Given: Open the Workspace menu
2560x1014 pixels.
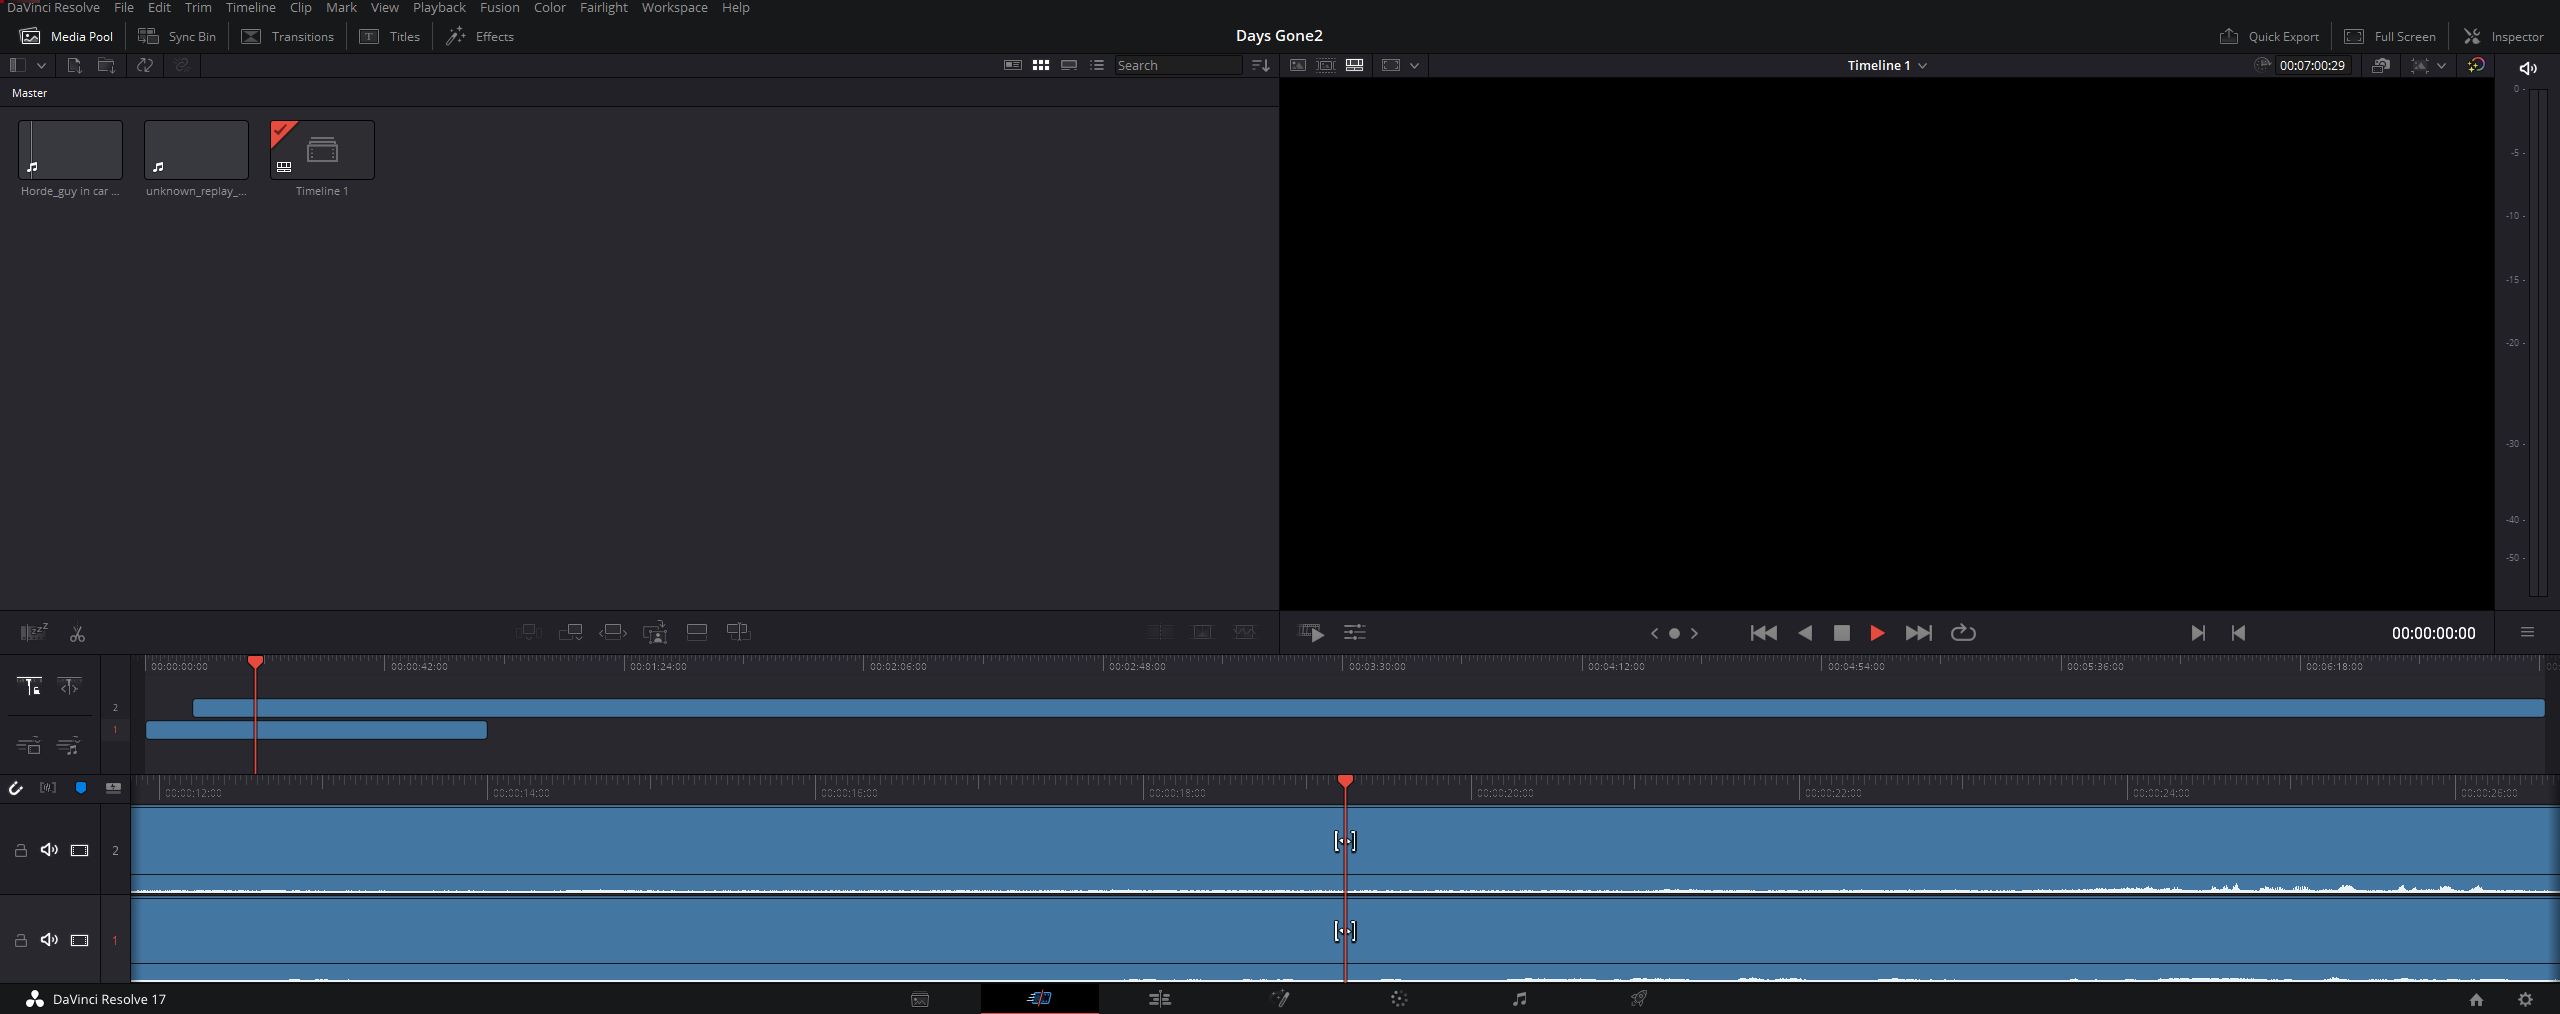Looking at the screenshot, I should 674,7.
